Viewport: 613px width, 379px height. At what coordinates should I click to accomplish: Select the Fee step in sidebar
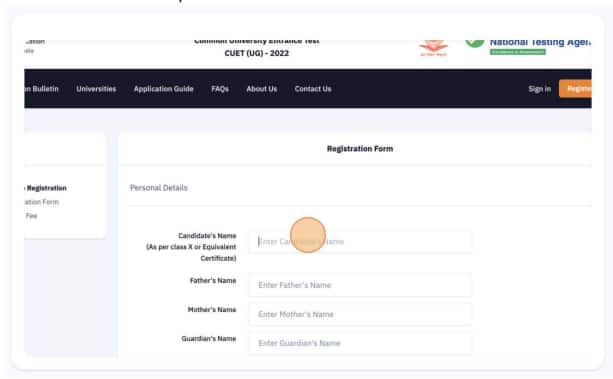[31, 216]
